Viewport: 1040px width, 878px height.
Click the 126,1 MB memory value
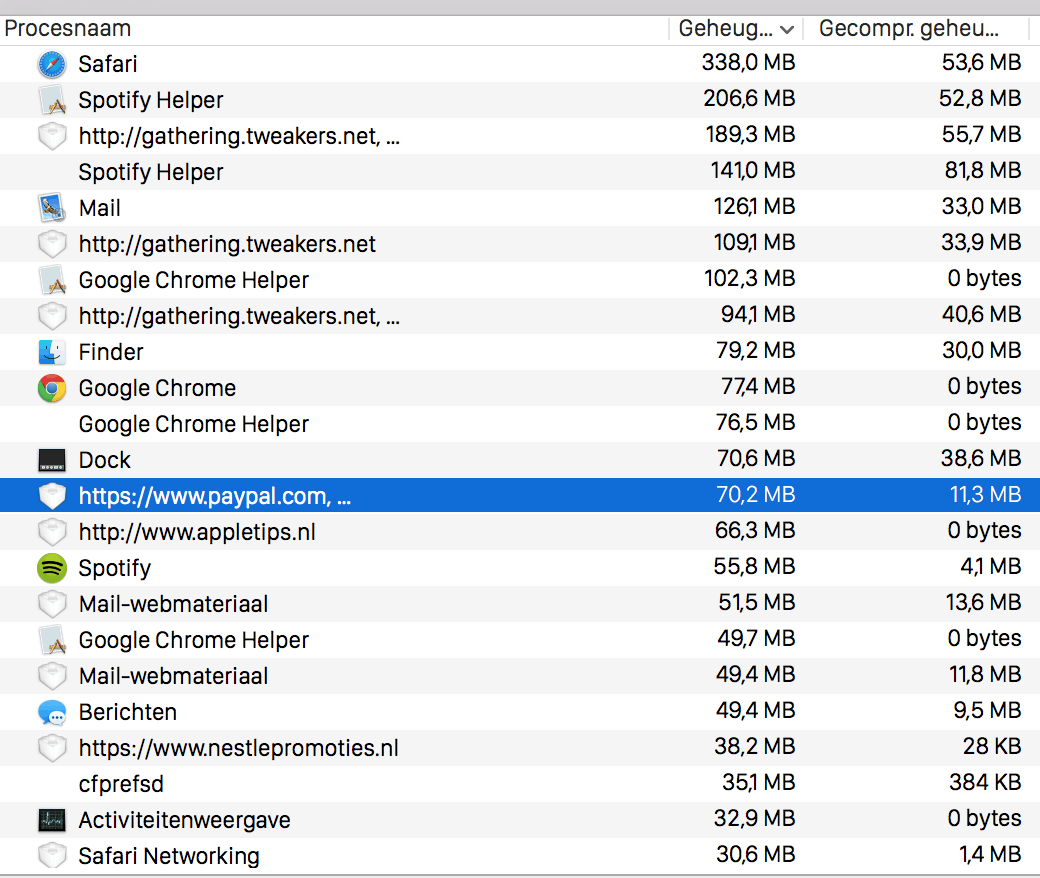755,206
